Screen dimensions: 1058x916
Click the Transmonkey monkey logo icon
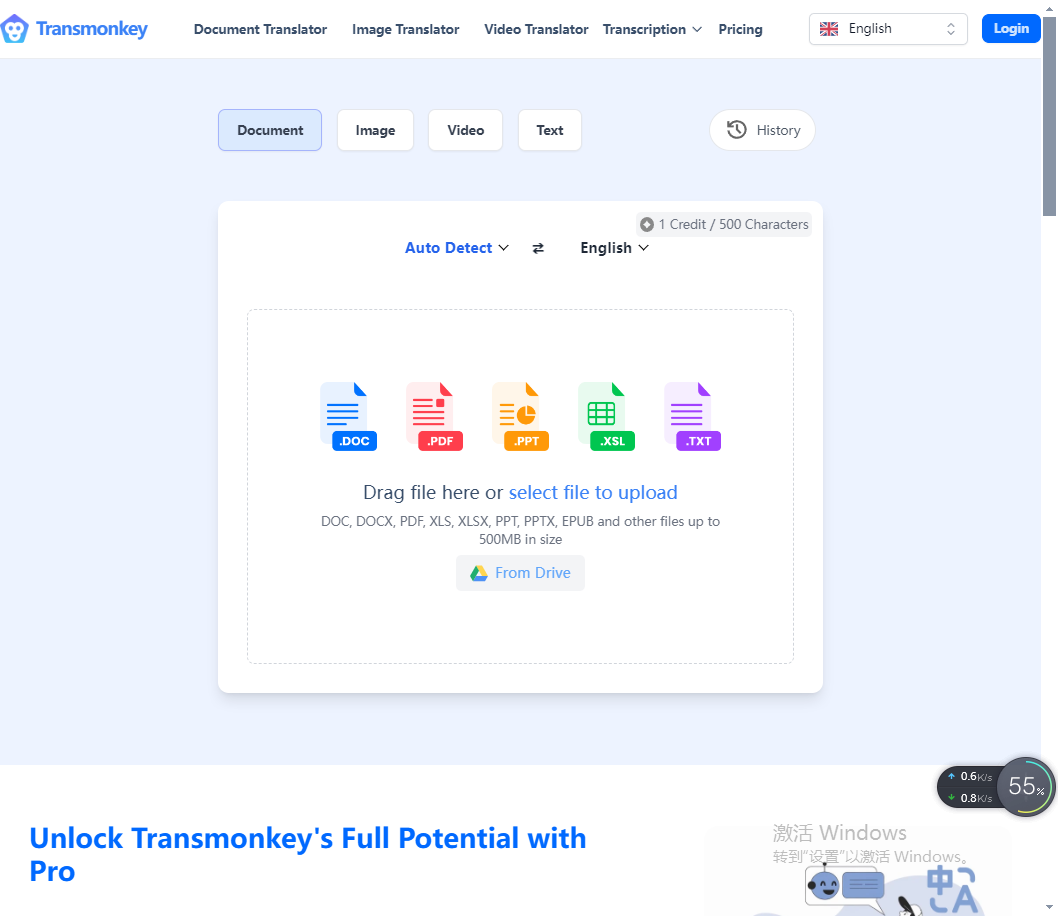tap(14, 29)
